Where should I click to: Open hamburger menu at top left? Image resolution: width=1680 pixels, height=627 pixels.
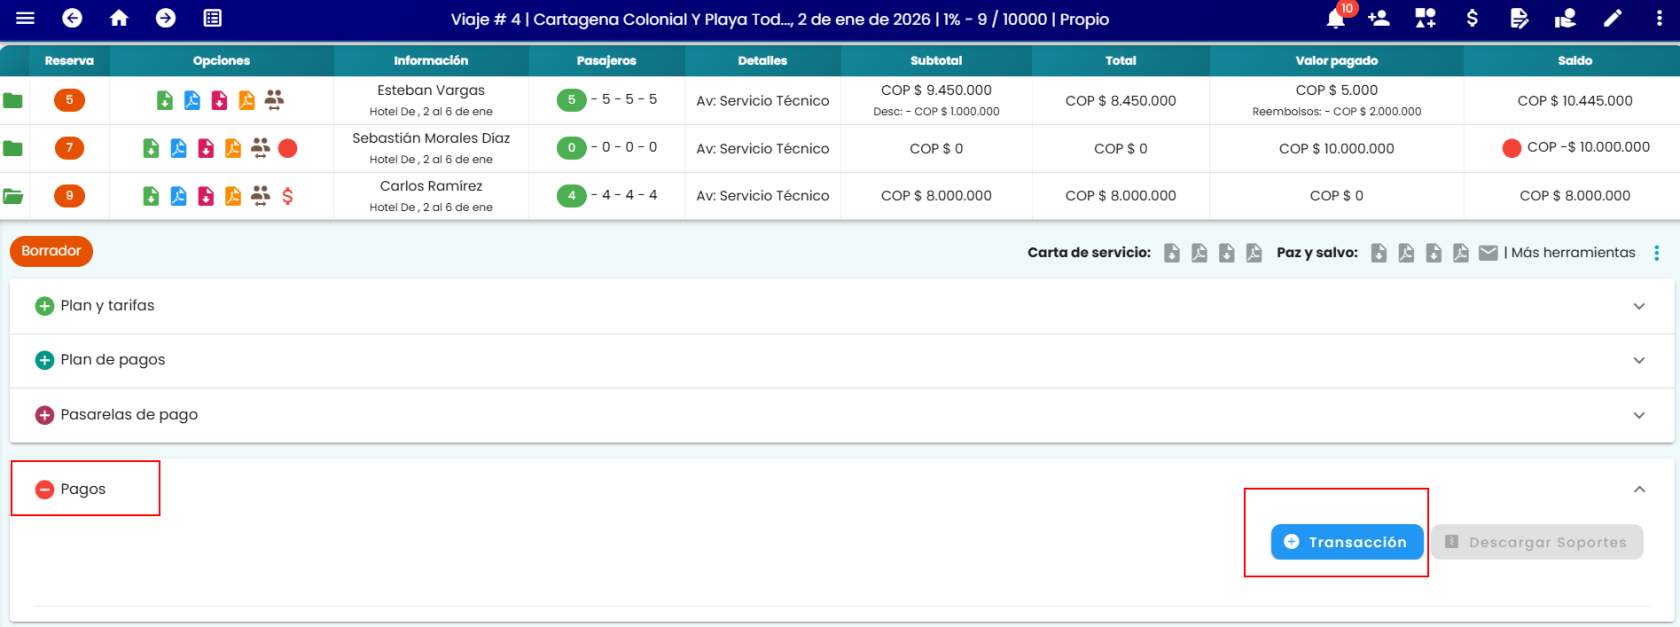[25, 18]
